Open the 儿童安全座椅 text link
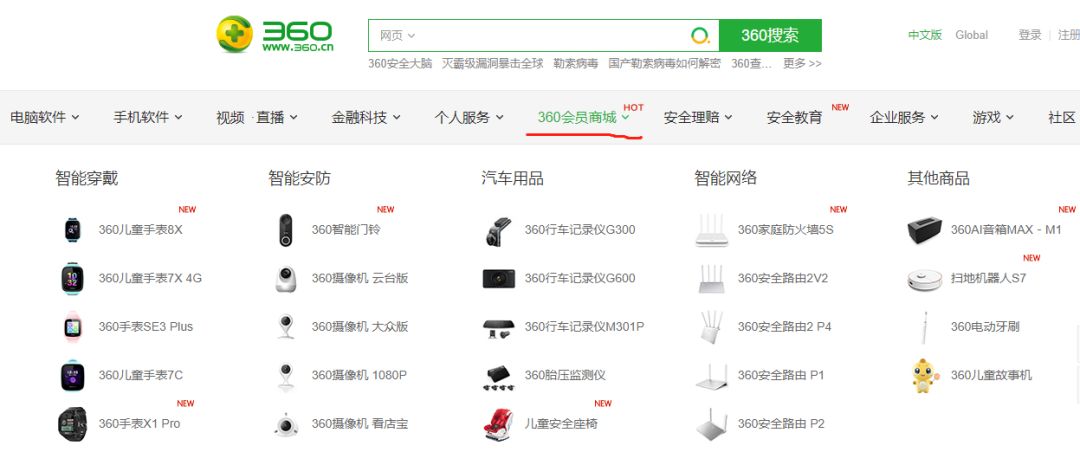The width and height of the screenshot is (1080, 465). [x=561, y=424]
